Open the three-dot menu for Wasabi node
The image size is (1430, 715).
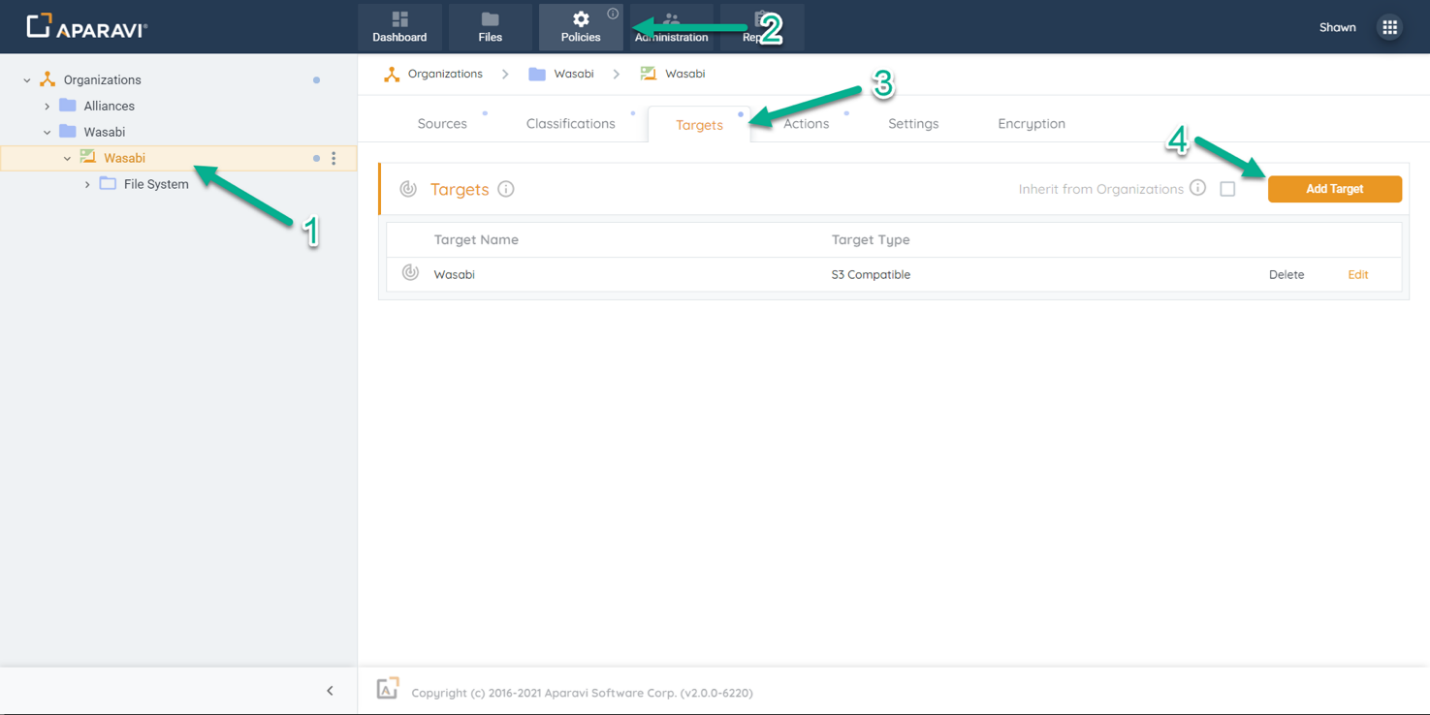click(x=334, y=158)
